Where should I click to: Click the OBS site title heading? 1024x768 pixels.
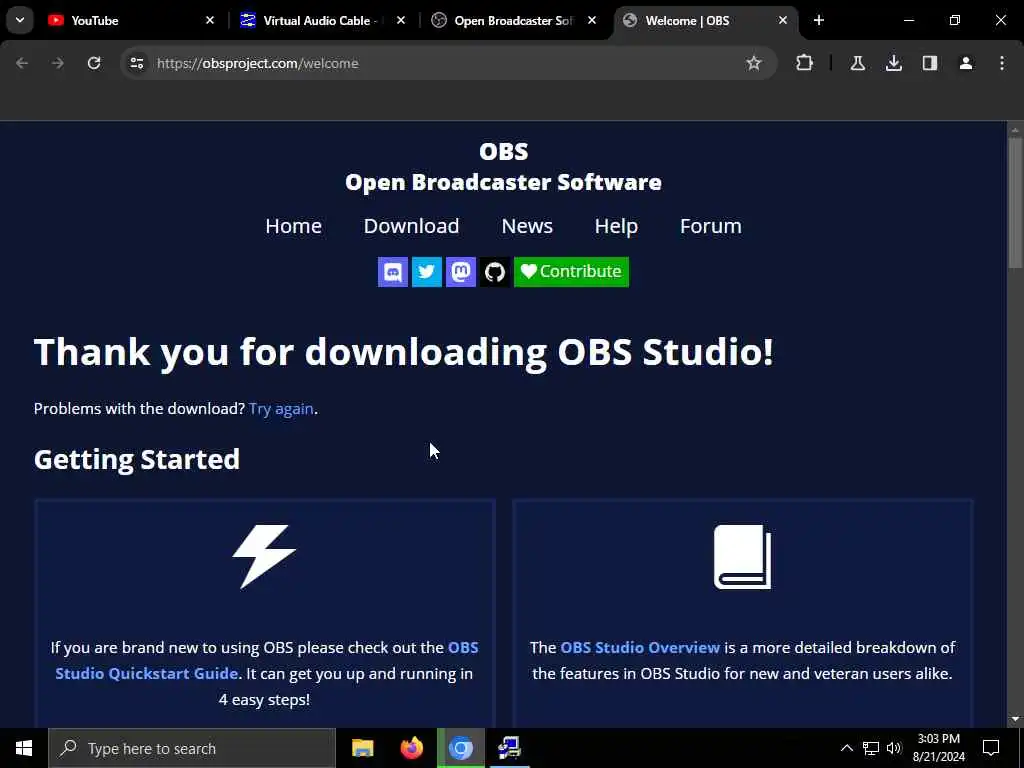coord(504,152)
